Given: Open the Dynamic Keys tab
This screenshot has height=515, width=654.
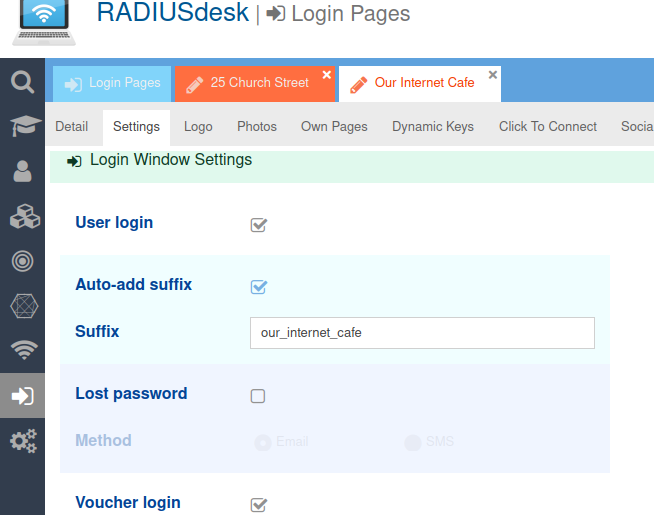Looking at the screenshot, I should 433,127.
